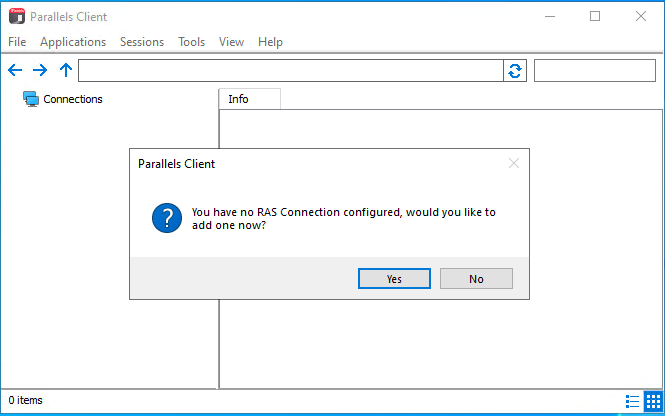This screenshot has width=665, height=416.
Task: Click the Connections computer icon
Action: click(x=31, y=99)
